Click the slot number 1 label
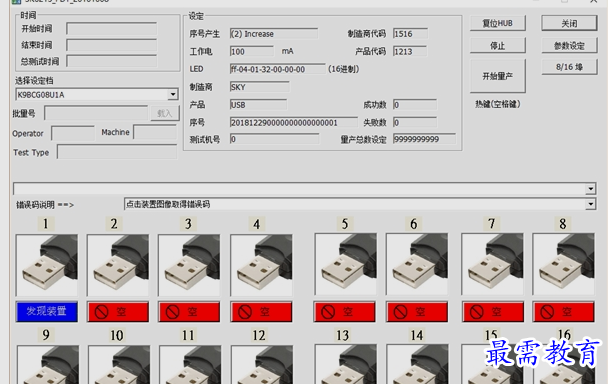608x384 pixels. (x=46, y=224)
